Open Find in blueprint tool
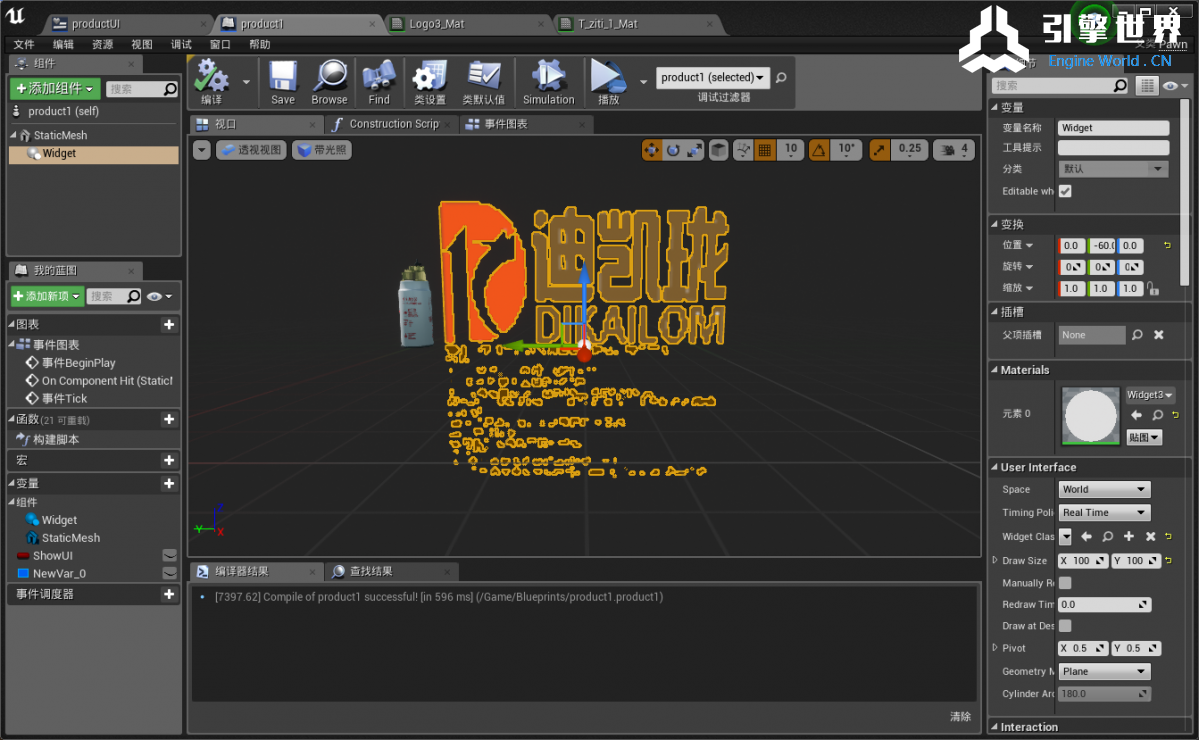The image size is (1199, 740). point(379,82)
